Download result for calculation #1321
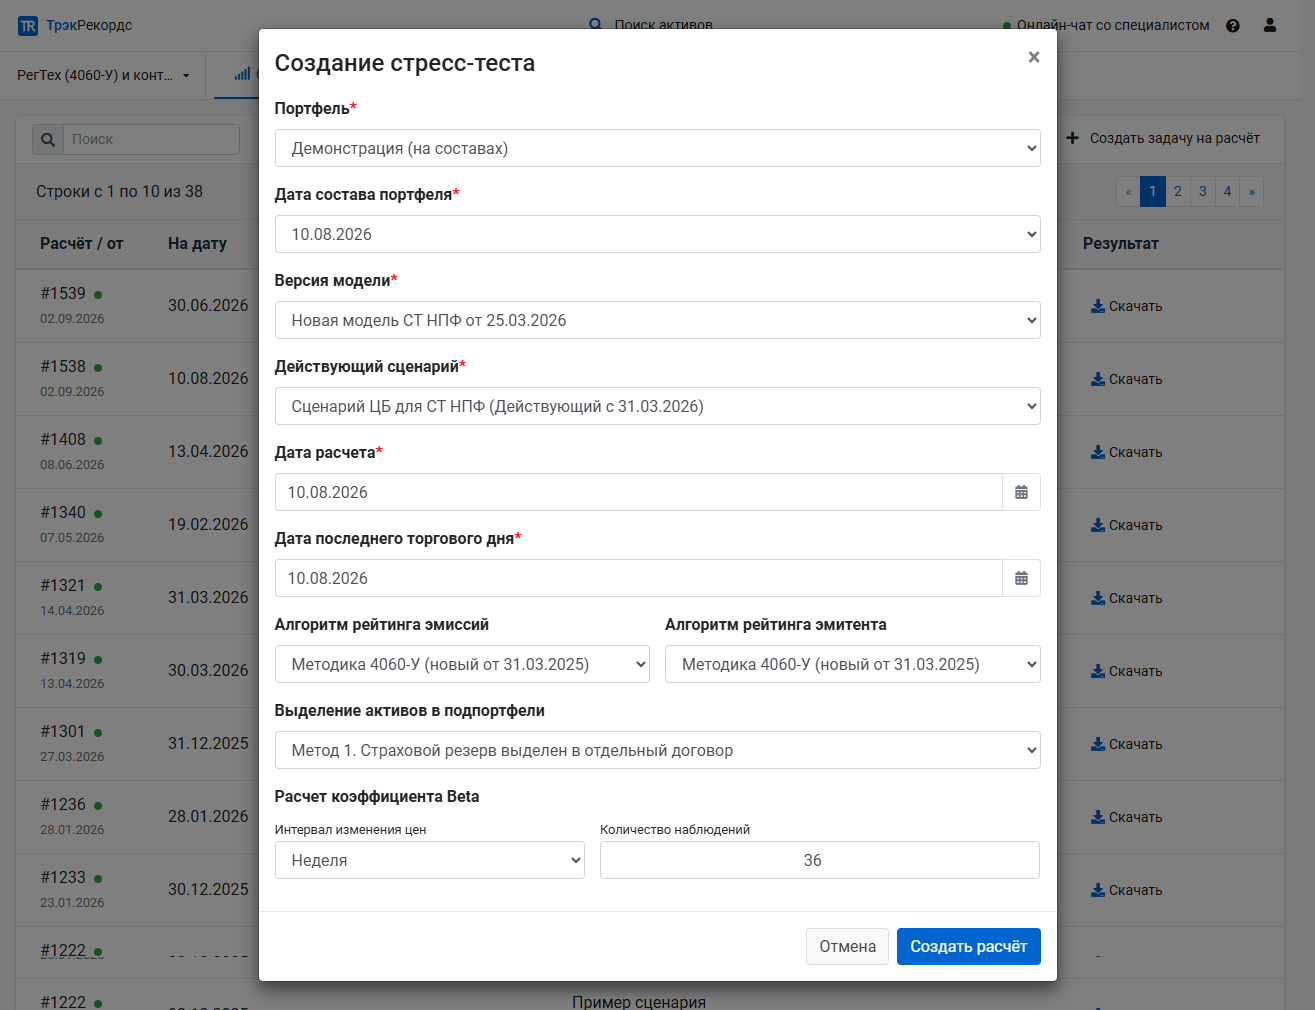This screenshot has height=1010, width=1315. [1126, 598]
